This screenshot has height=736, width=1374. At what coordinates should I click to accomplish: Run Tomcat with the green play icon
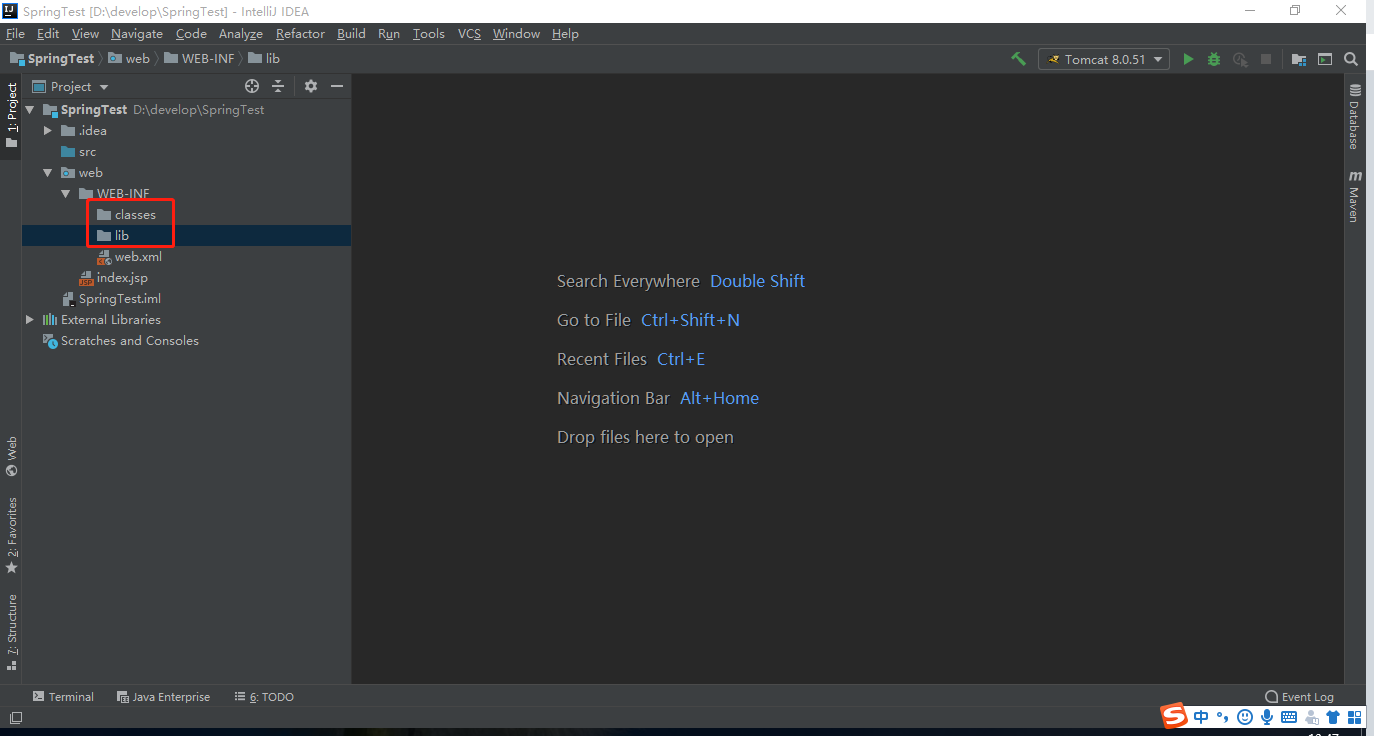(1188, 59)
